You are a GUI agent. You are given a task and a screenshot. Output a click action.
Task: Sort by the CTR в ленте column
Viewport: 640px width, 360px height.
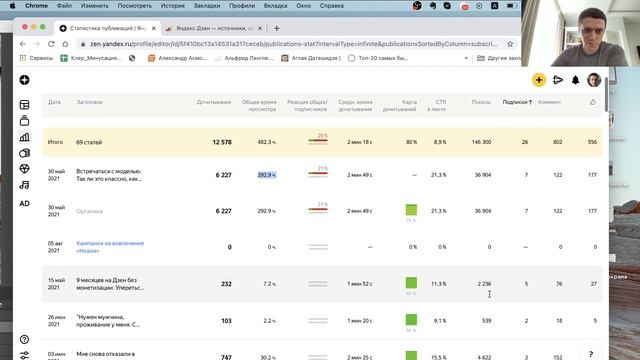pyautogui.click(x=437, y=105)
